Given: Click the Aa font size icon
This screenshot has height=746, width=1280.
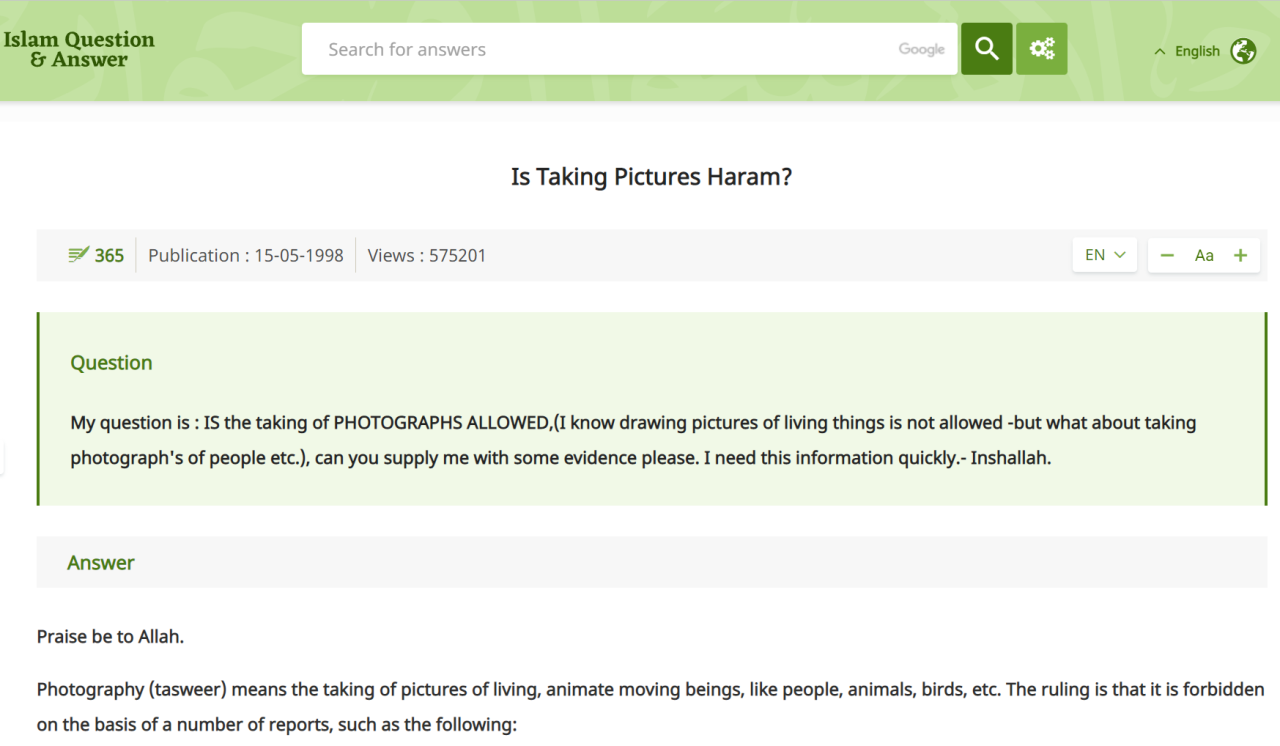Looking at the screenshot, I should point(1204,255).
